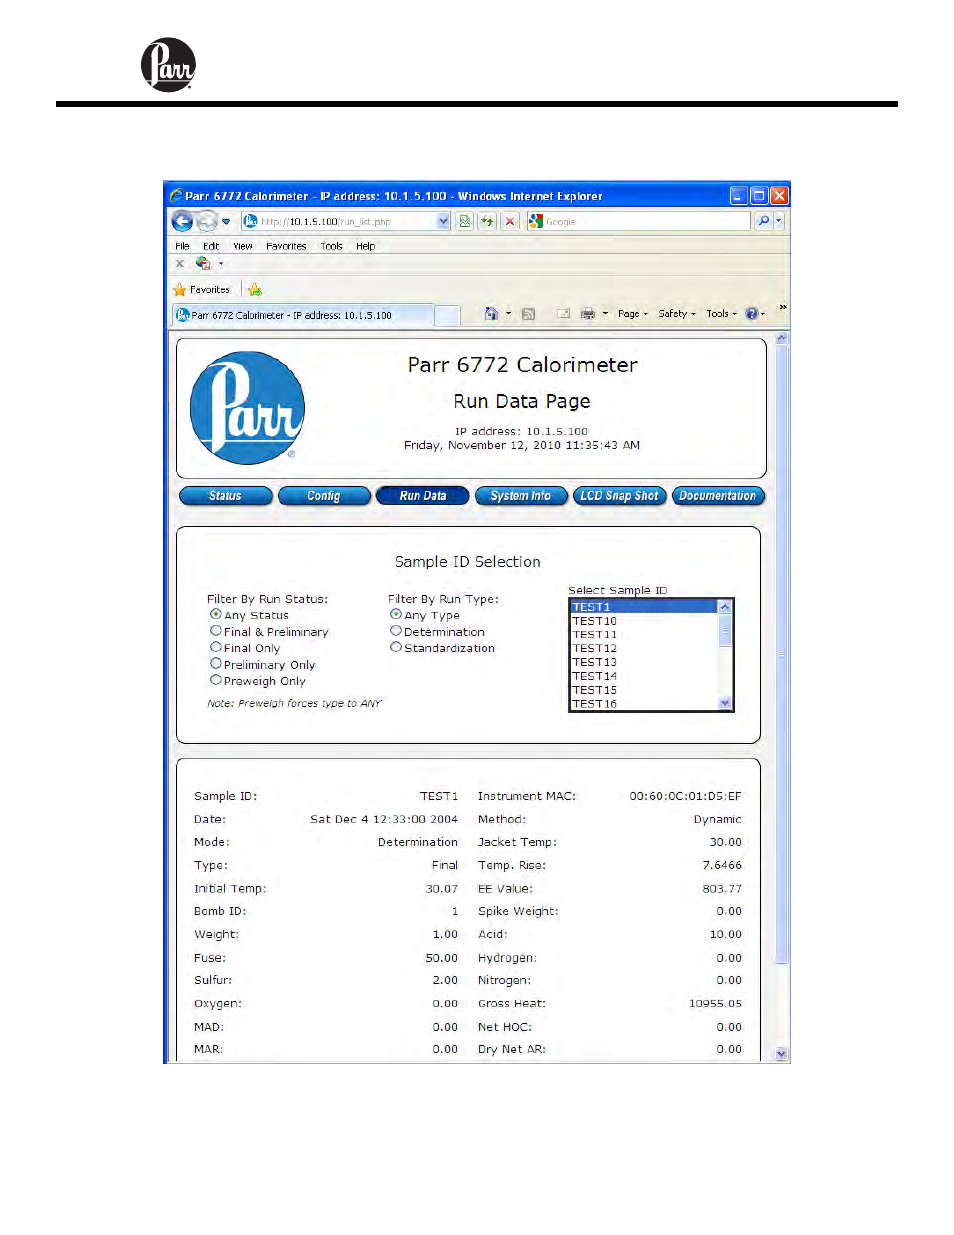
Task: Click the Sample ID list scrollbar thumb
Action: 725,630
